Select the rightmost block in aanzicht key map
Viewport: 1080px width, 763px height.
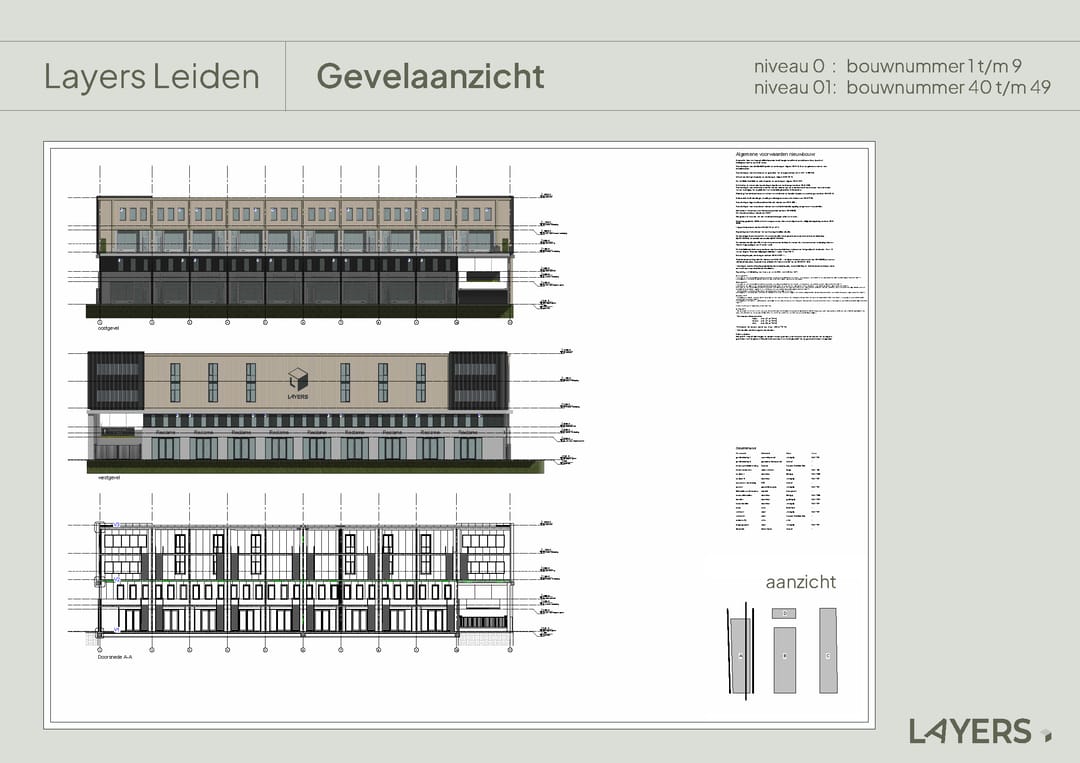[x=827, y=650]
